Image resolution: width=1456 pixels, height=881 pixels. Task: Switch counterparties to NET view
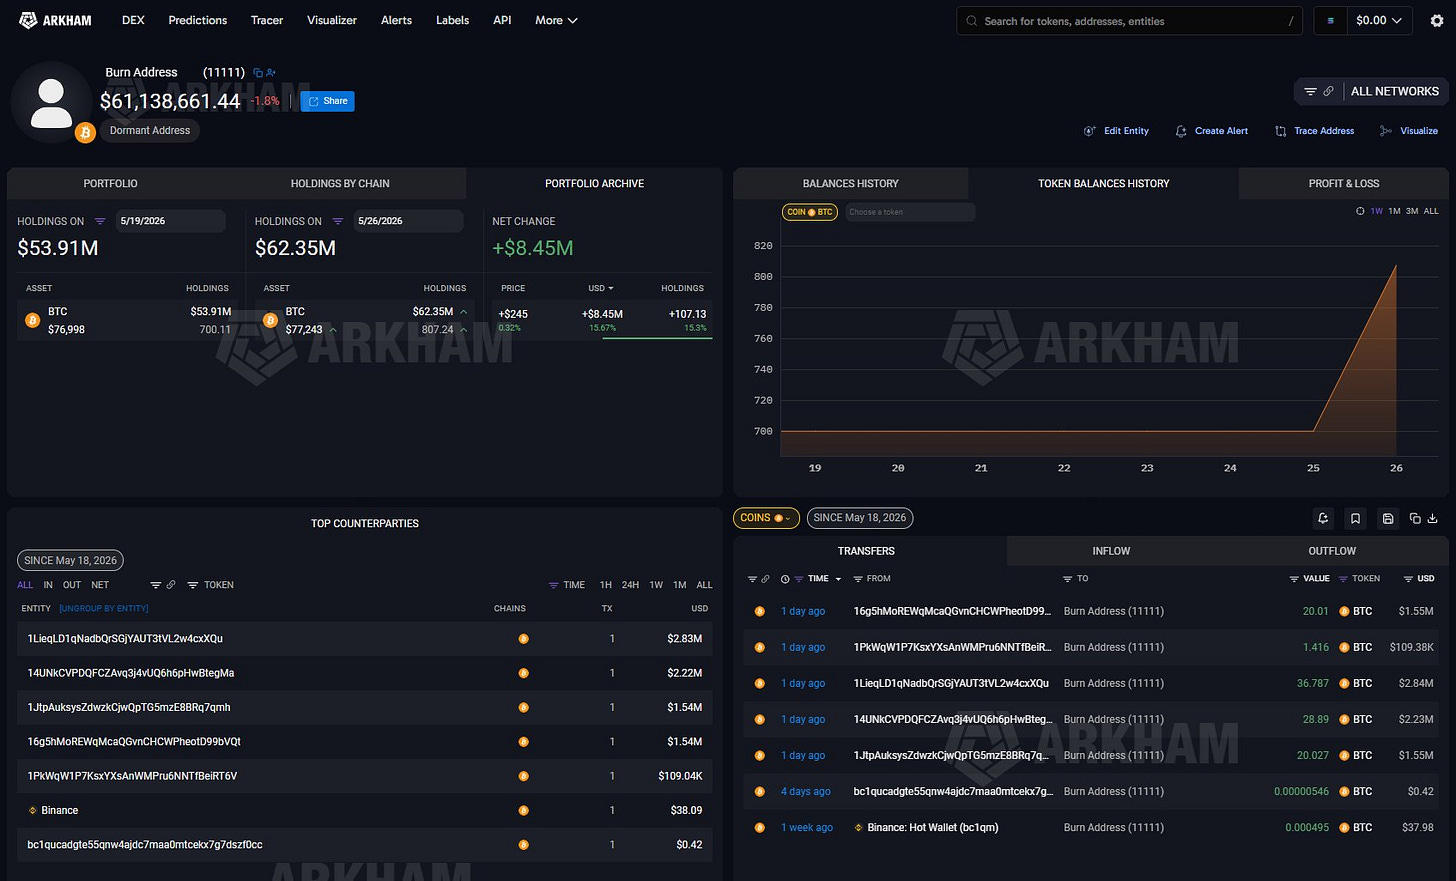click(100, 585)
